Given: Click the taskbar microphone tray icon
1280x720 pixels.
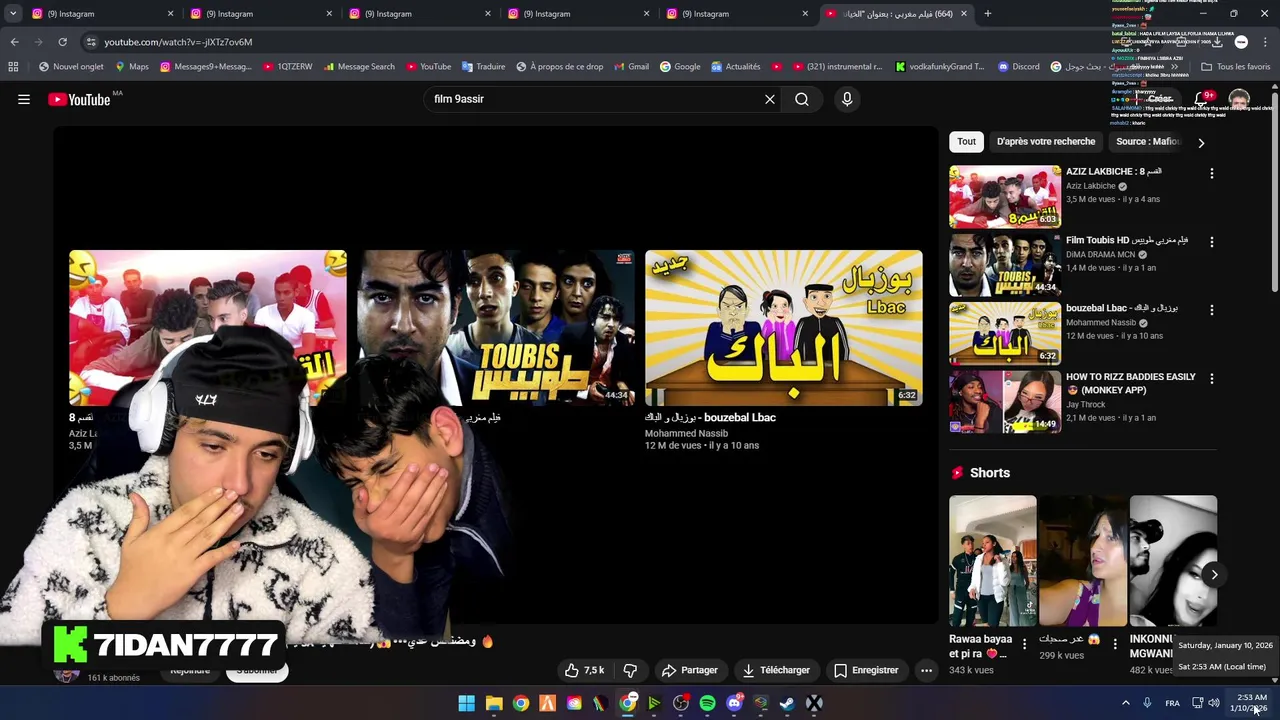Looking at the screenshot, I should pyautogui.click(x=1147, y=703).
